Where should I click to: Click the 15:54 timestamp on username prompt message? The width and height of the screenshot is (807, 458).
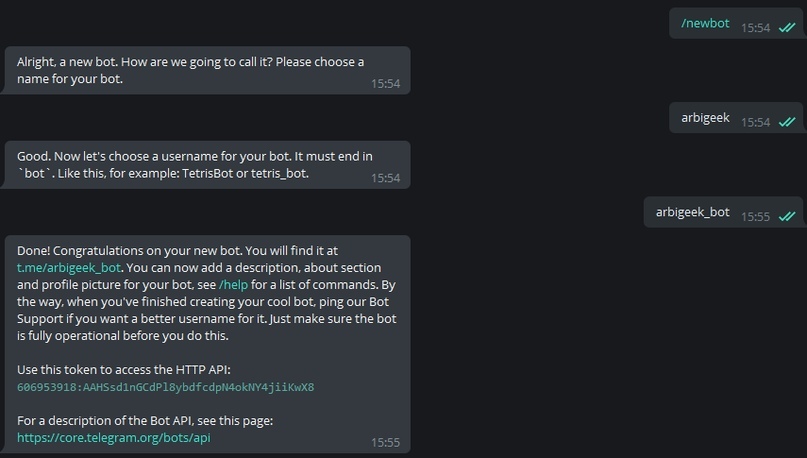click(385, 178)
